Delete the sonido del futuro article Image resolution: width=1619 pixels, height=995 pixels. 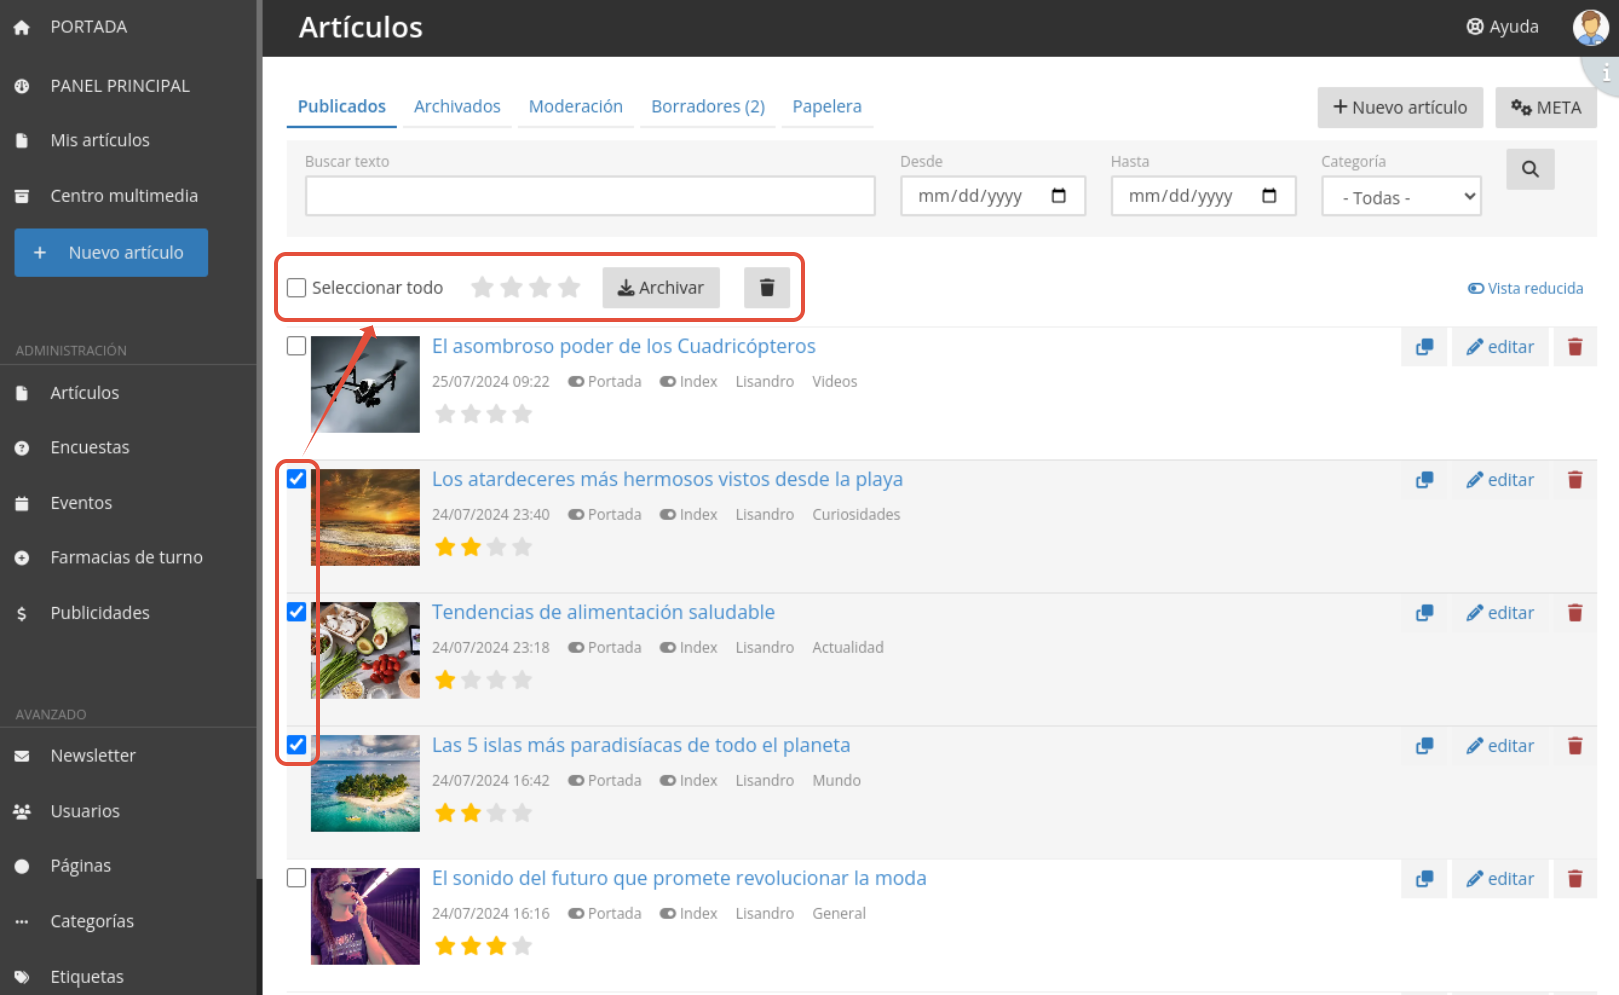(1575, 879)
